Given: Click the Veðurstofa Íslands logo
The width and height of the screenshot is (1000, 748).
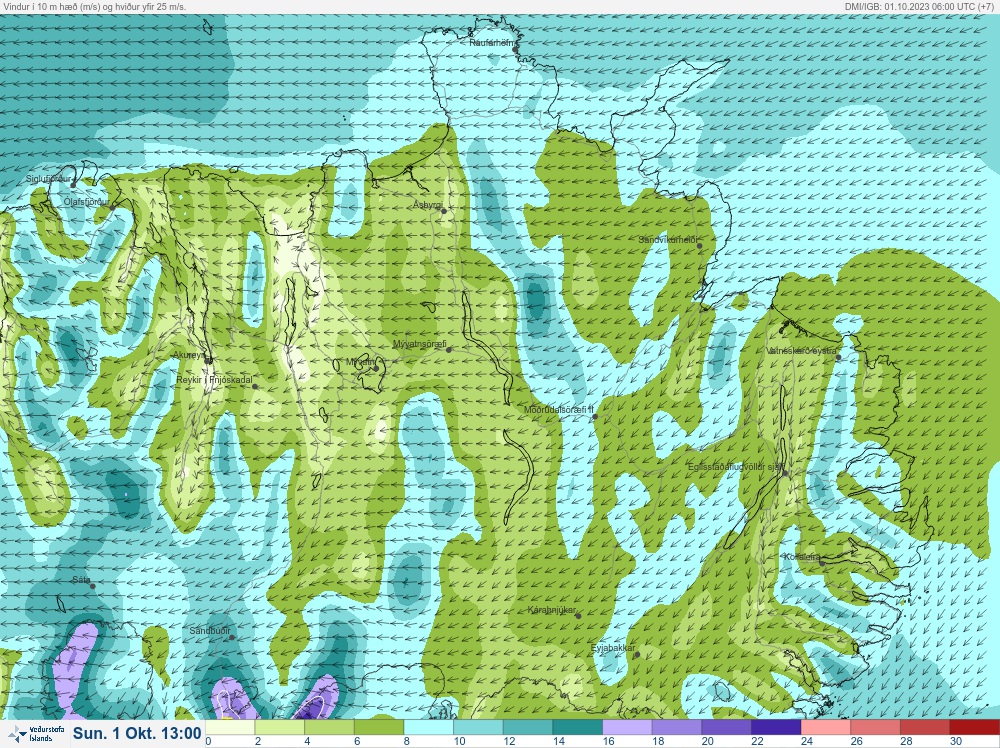Looking at the screenshot, I should click(x=35, y=734).
